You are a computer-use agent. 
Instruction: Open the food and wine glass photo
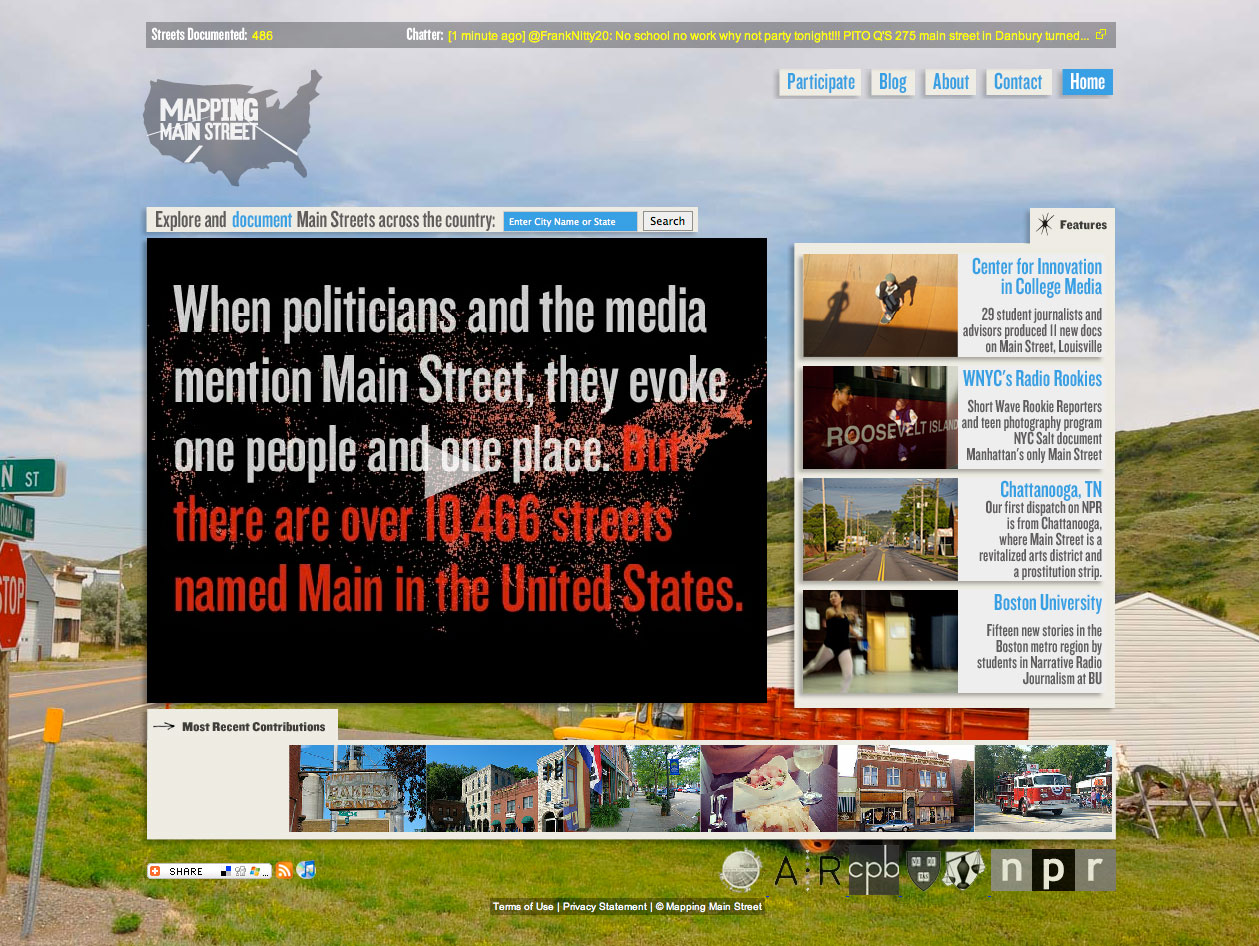[x=769, y=788]
